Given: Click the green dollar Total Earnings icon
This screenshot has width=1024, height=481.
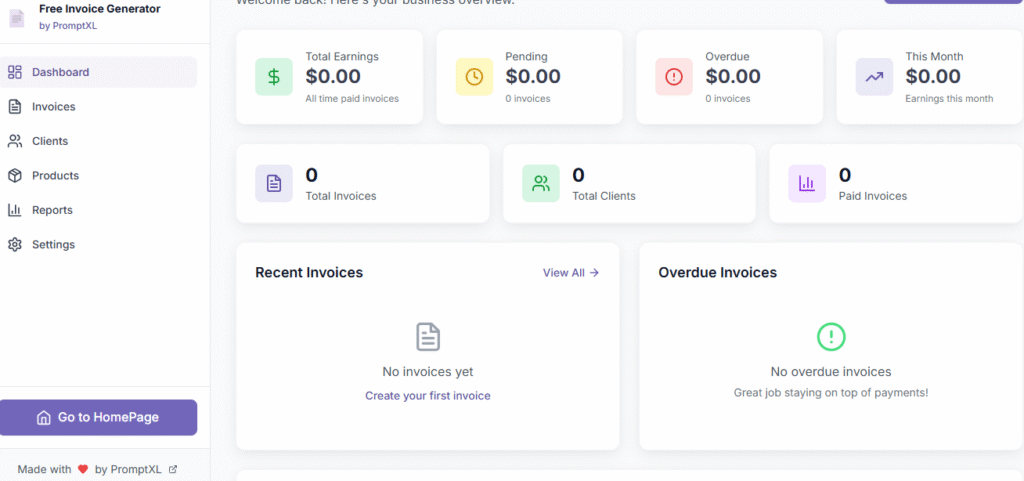Looking at the screenshot, I should [274, 77].
